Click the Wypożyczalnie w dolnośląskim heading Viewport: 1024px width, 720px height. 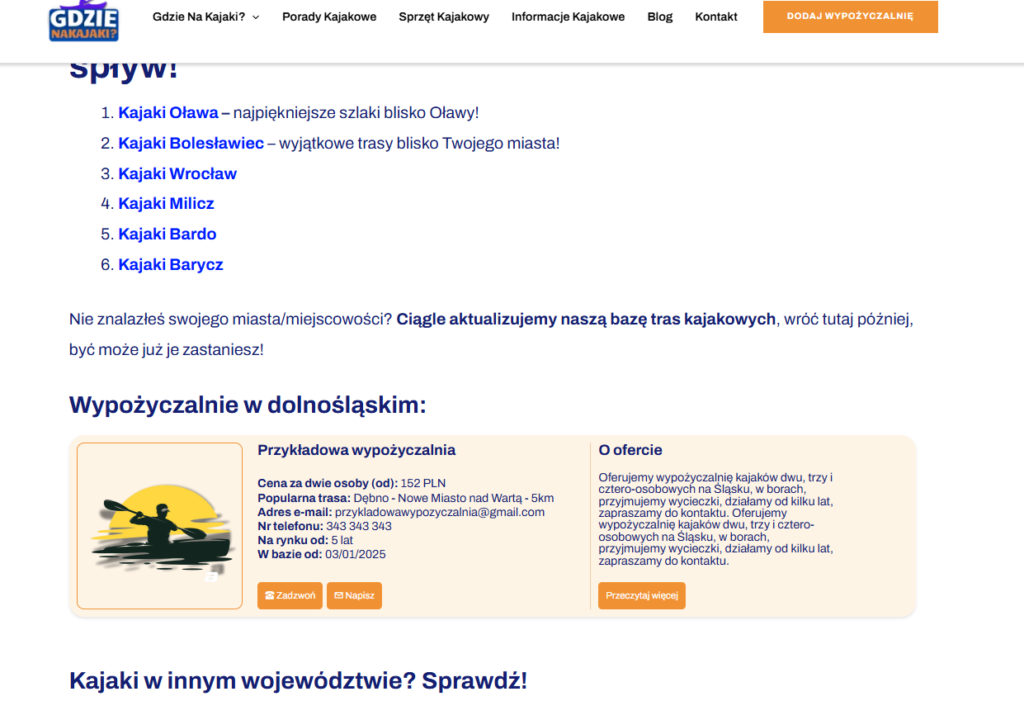(x=248, y=405)
